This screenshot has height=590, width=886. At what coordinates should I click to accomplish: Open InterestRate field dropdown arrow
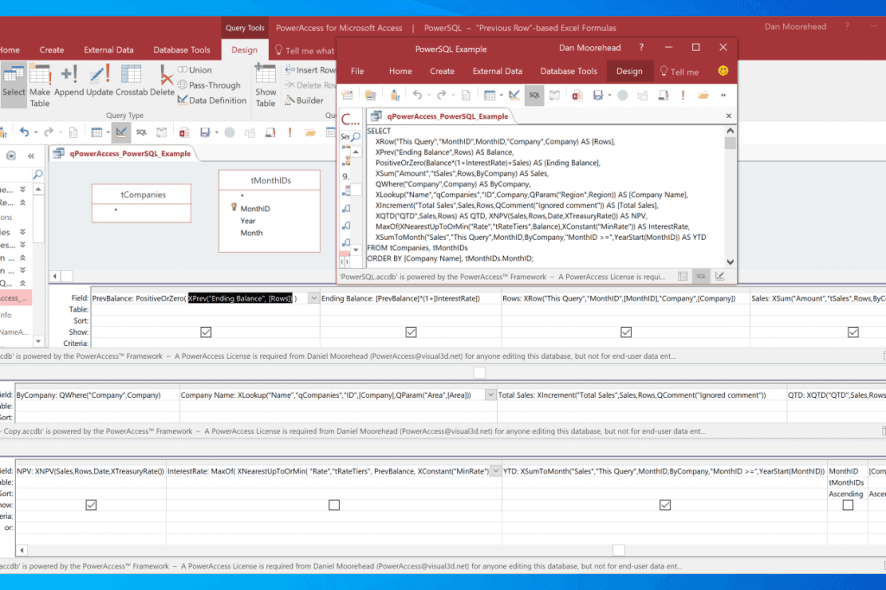(x=496, y=471)
